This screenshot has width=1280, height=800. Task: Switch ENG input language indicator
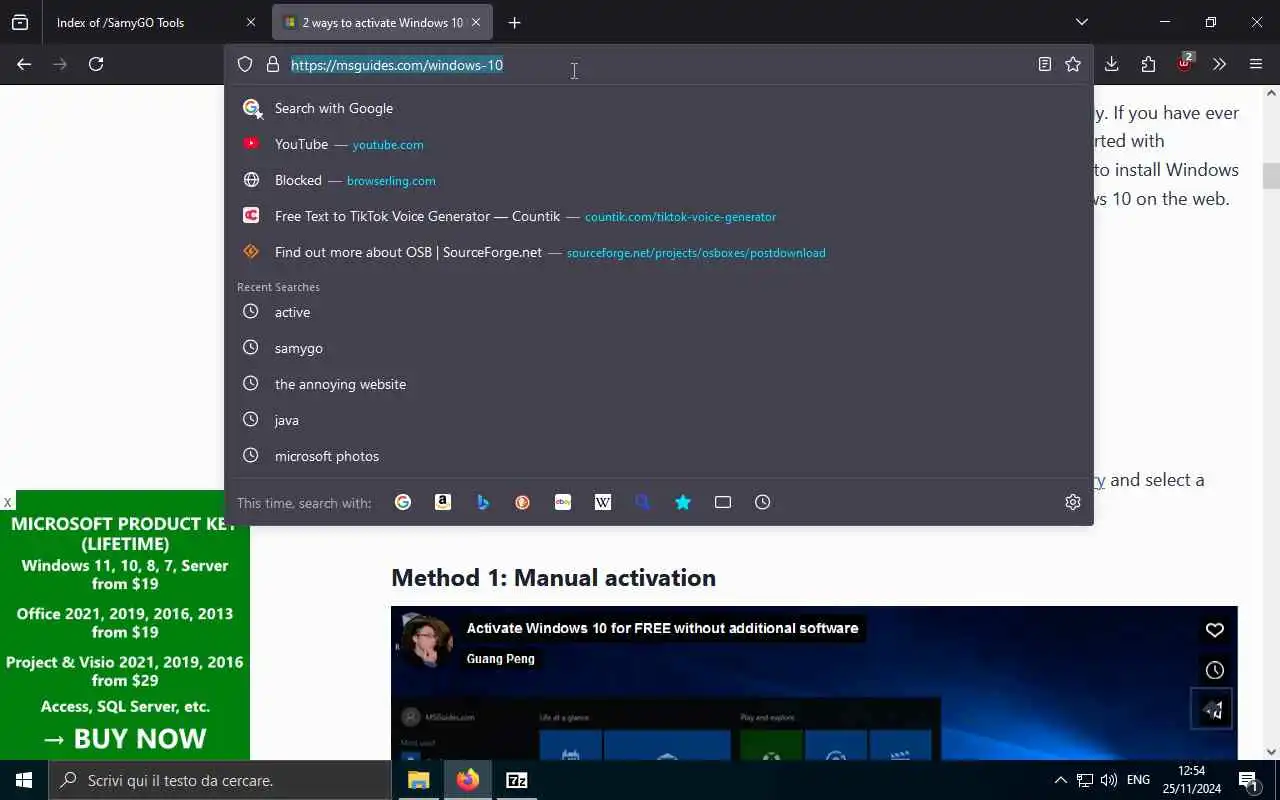tap(1138, 780)
